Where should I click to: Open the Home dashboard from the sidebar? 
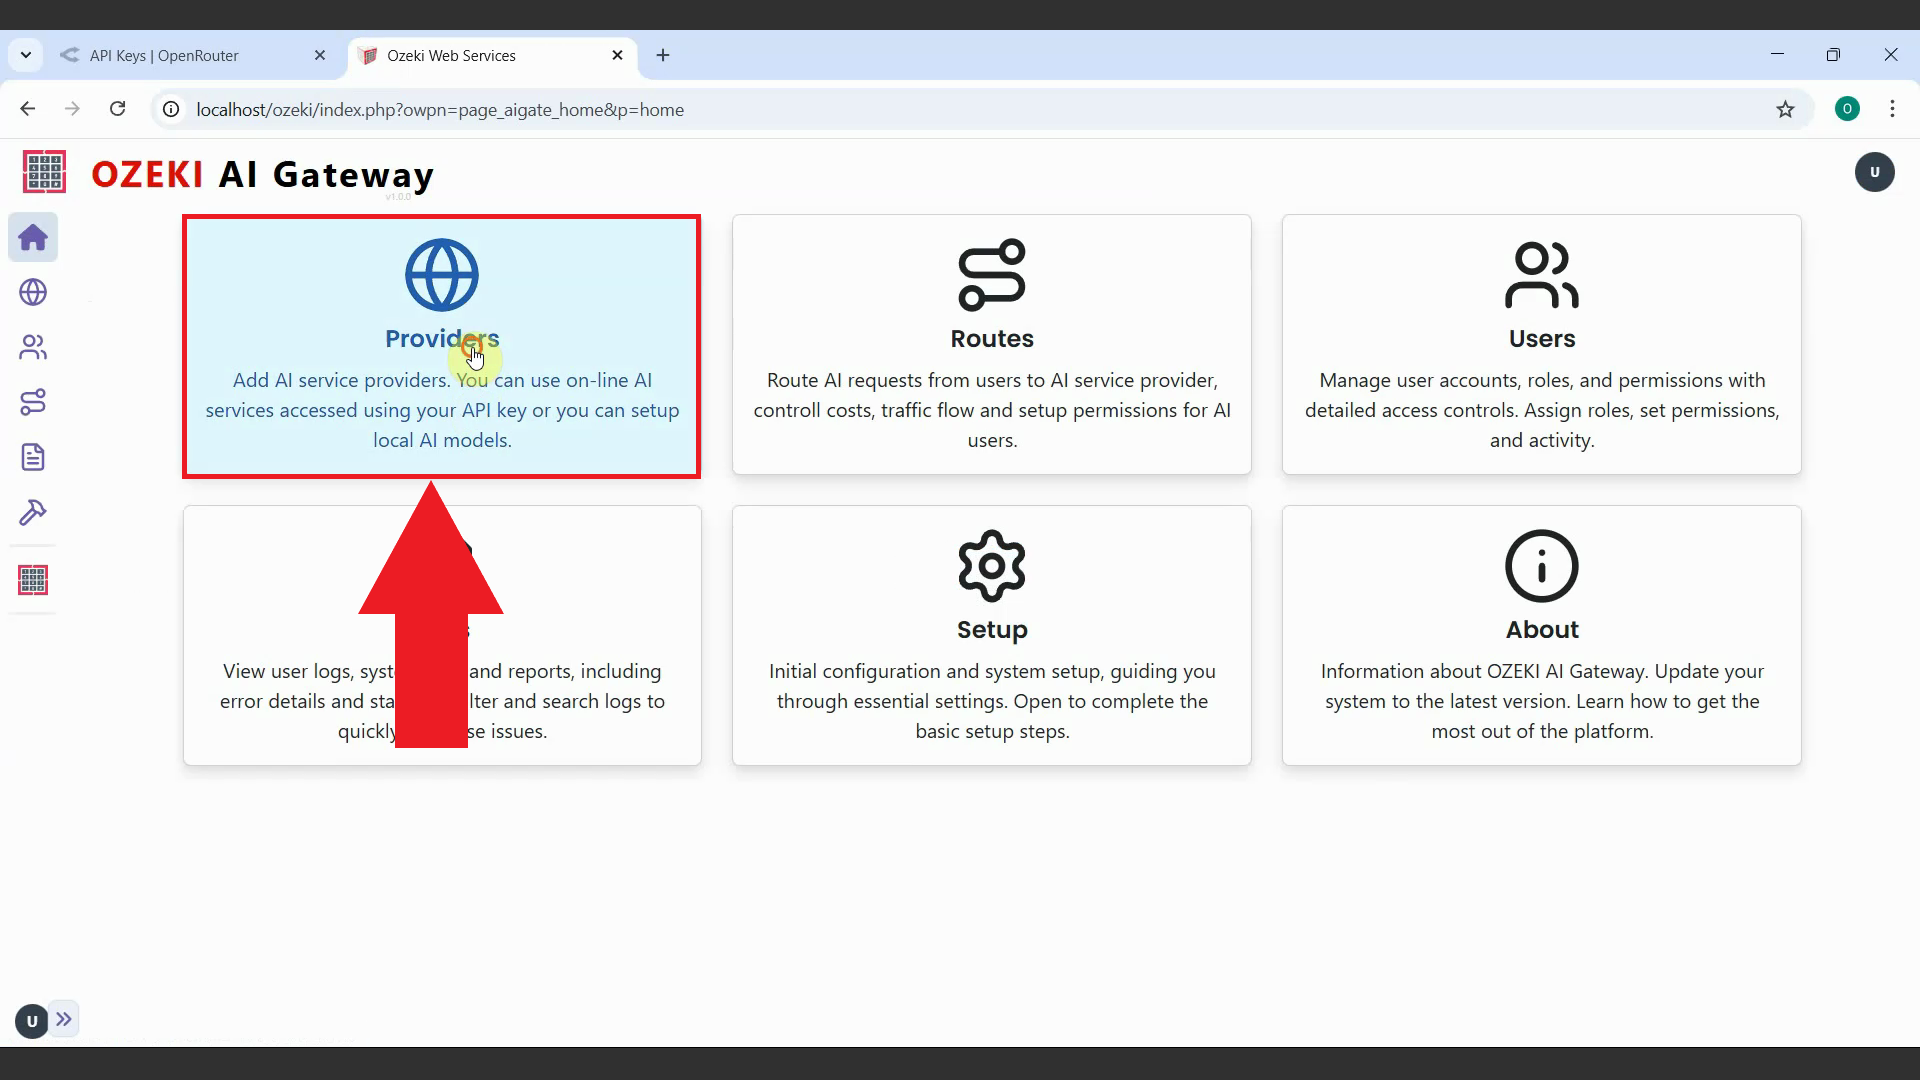point(33,237)
